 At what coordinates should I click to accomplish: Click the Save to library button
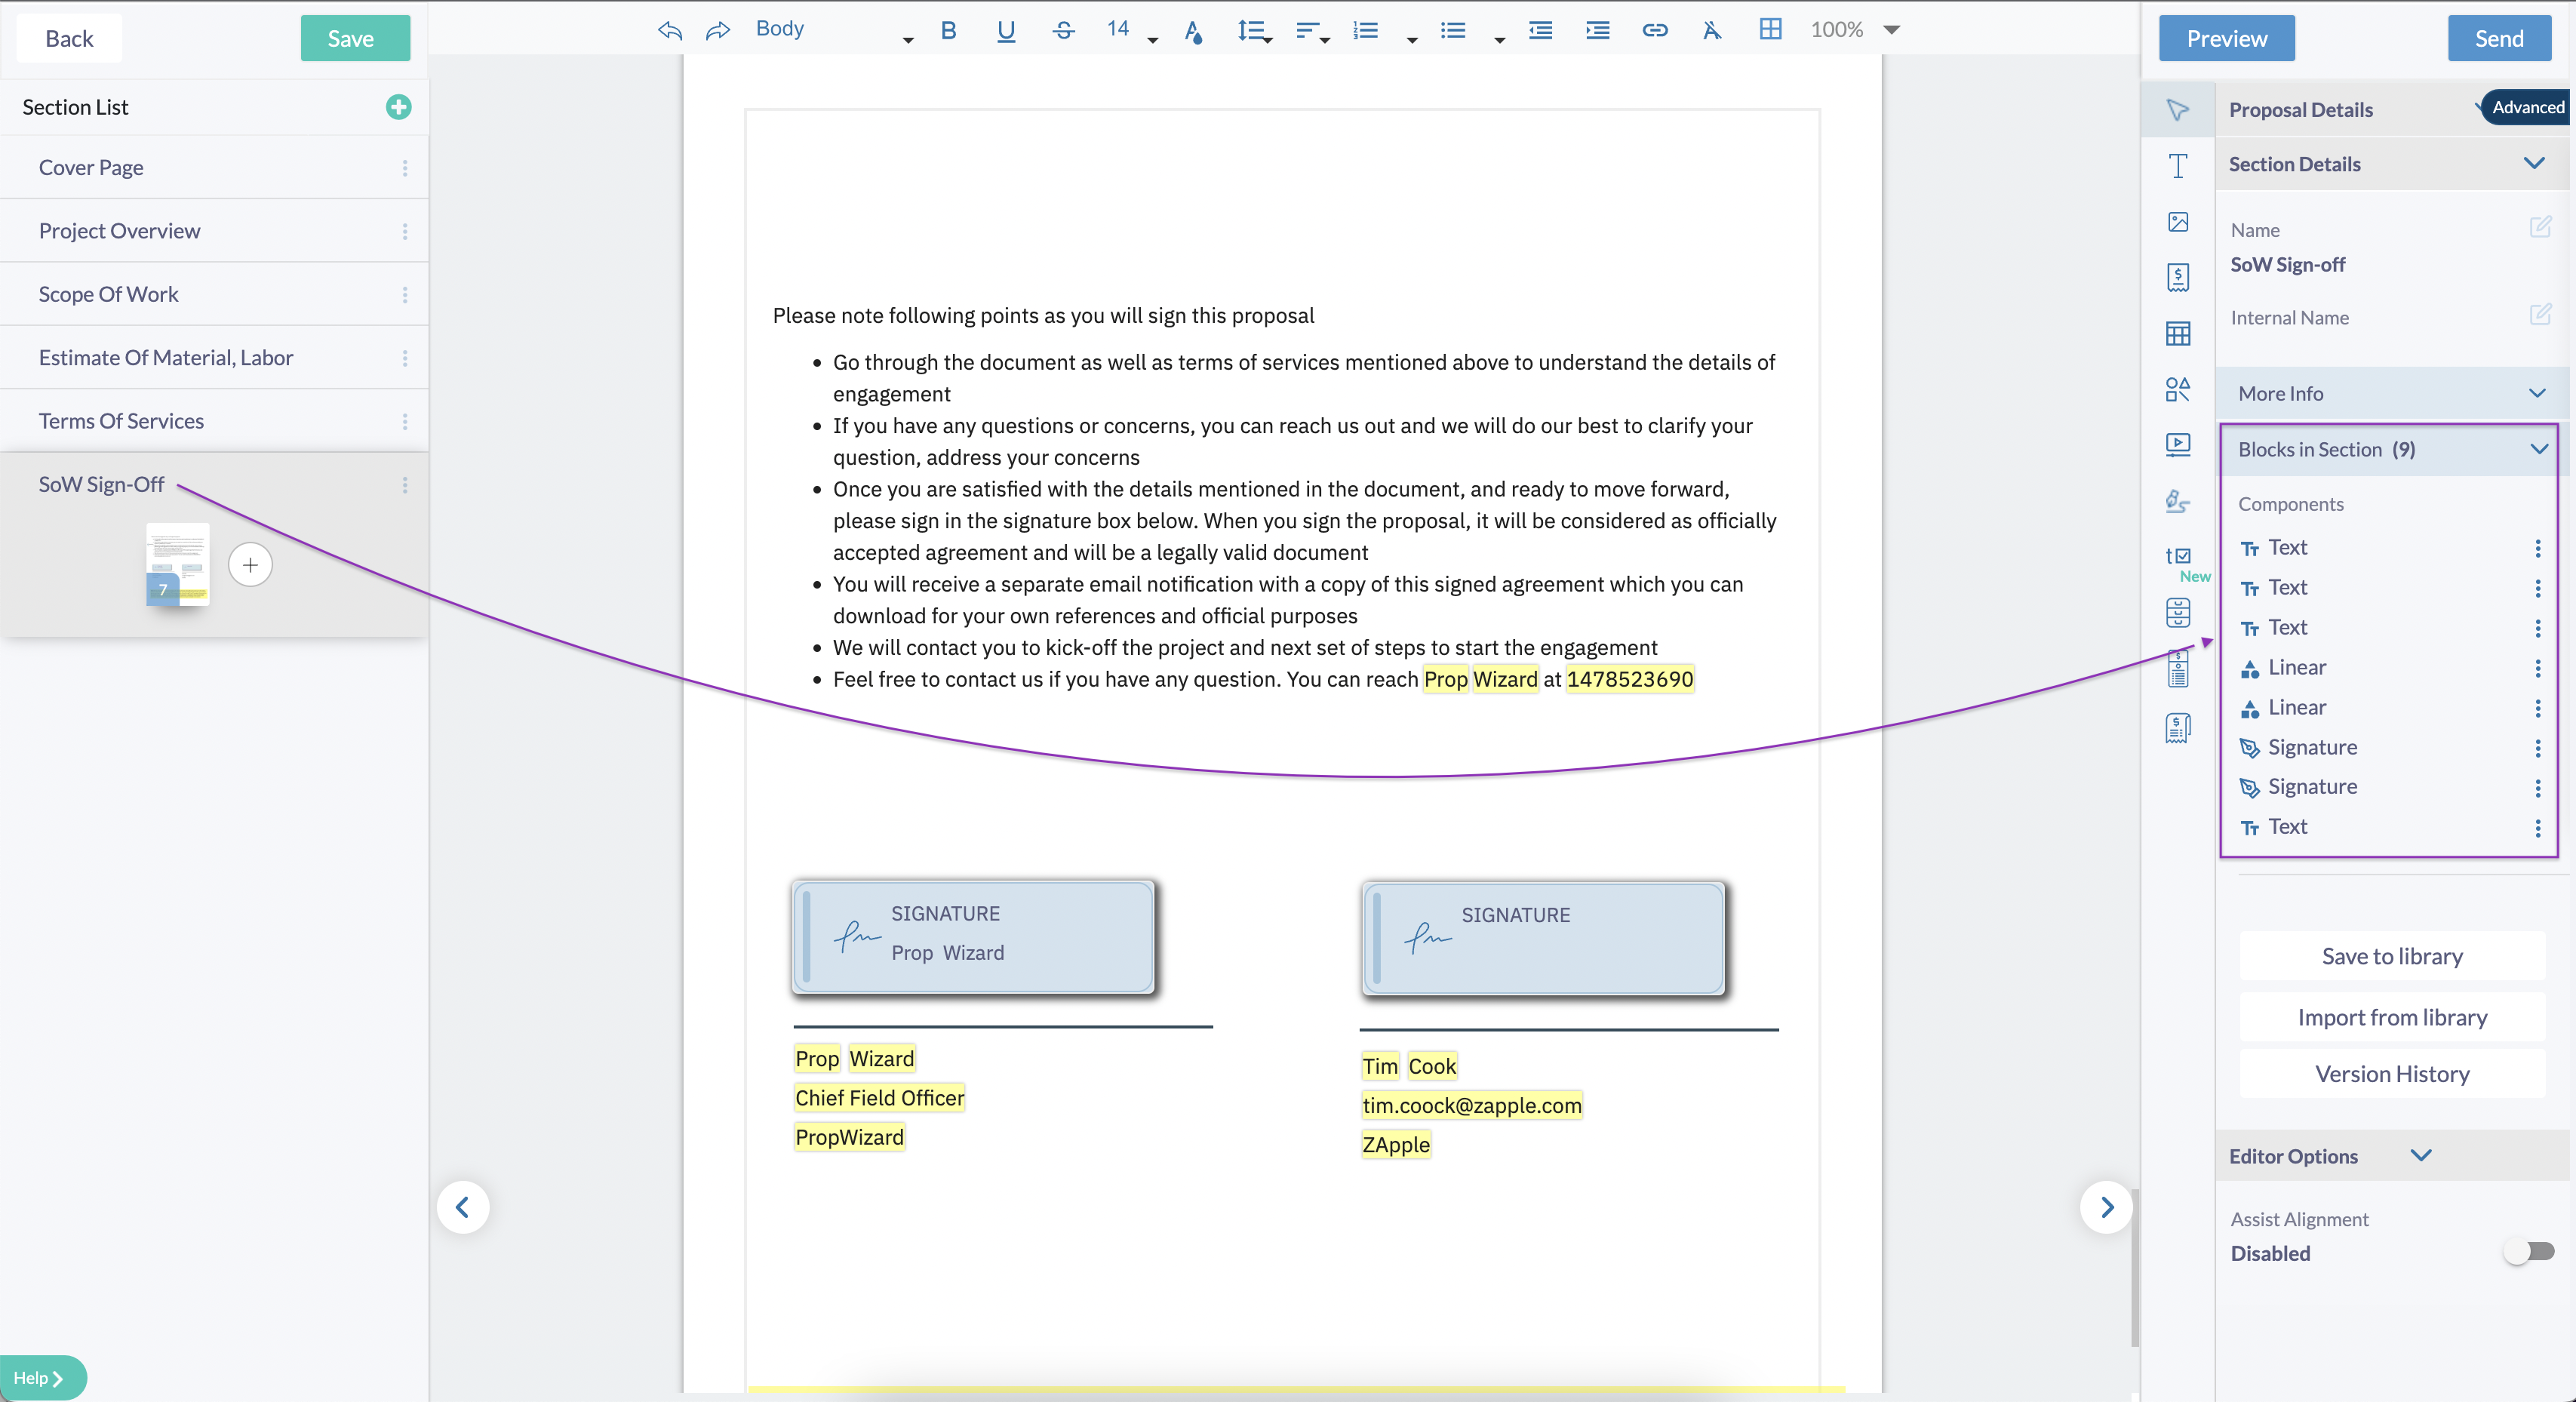(x=2391, y=956)
